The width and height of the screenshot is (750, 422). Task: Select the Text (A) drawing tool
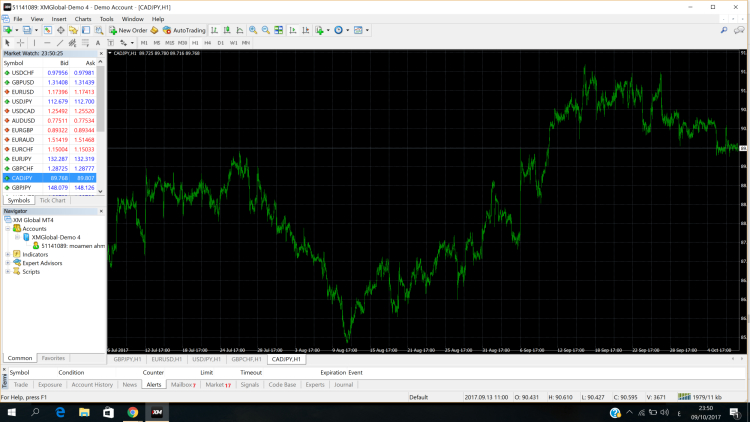click(98, 43)
